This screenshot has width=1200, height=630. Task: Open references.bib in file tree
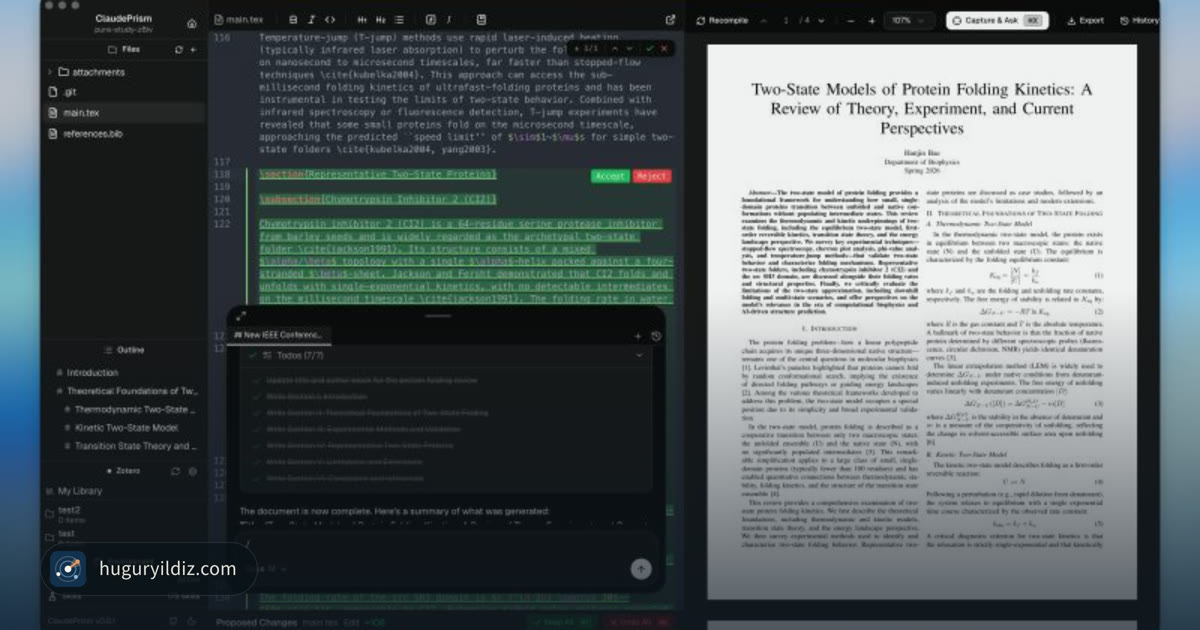[x=123, y=133]
